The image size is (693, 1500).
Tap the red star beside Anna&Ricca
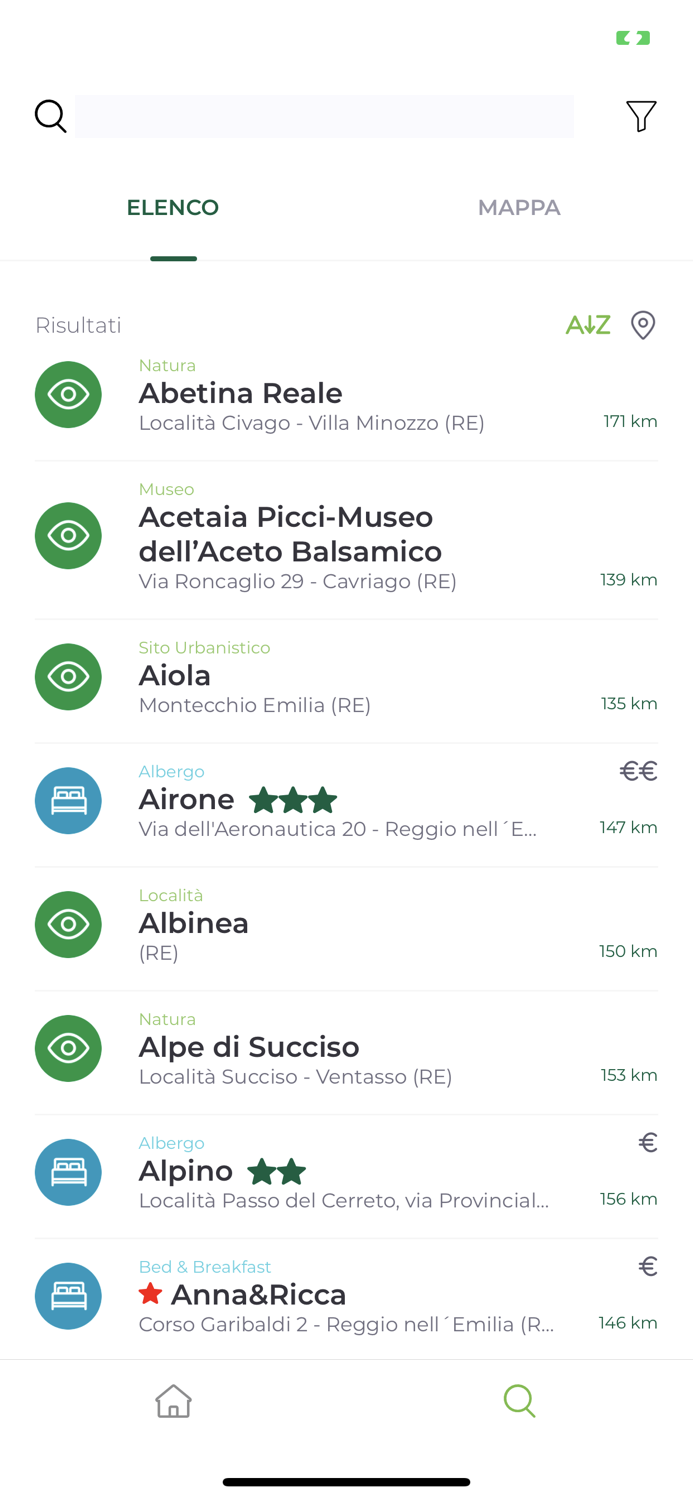[150, 1294]
